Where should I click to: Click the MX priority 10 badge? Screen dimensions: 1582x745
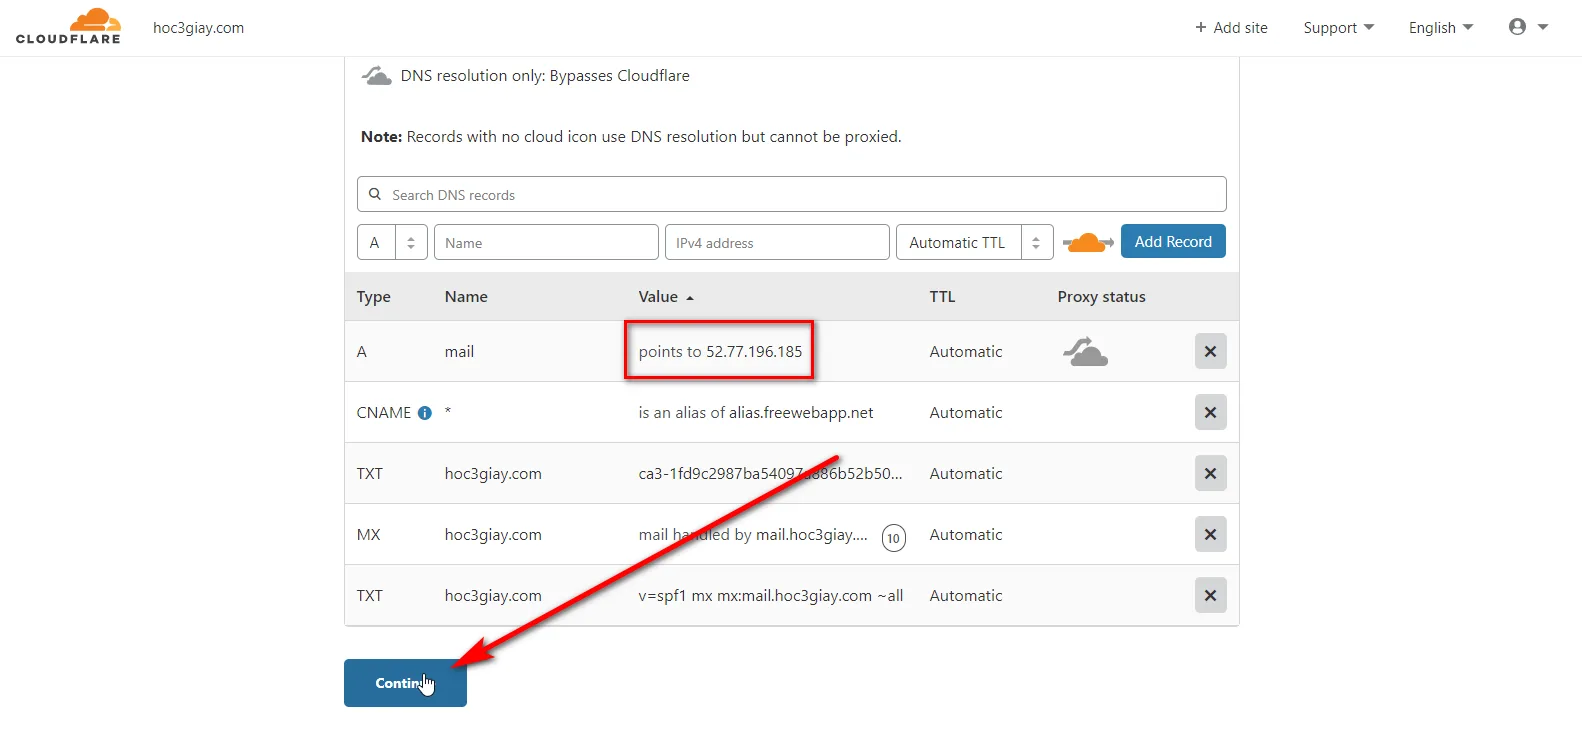click(x=893, y=538)
